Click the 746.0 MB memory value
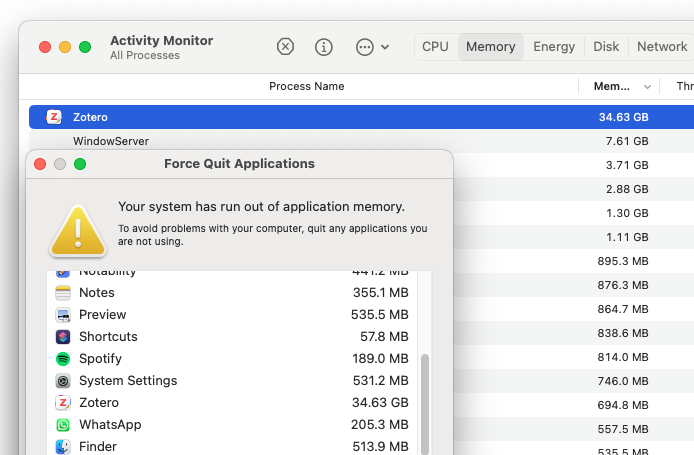 623,381
